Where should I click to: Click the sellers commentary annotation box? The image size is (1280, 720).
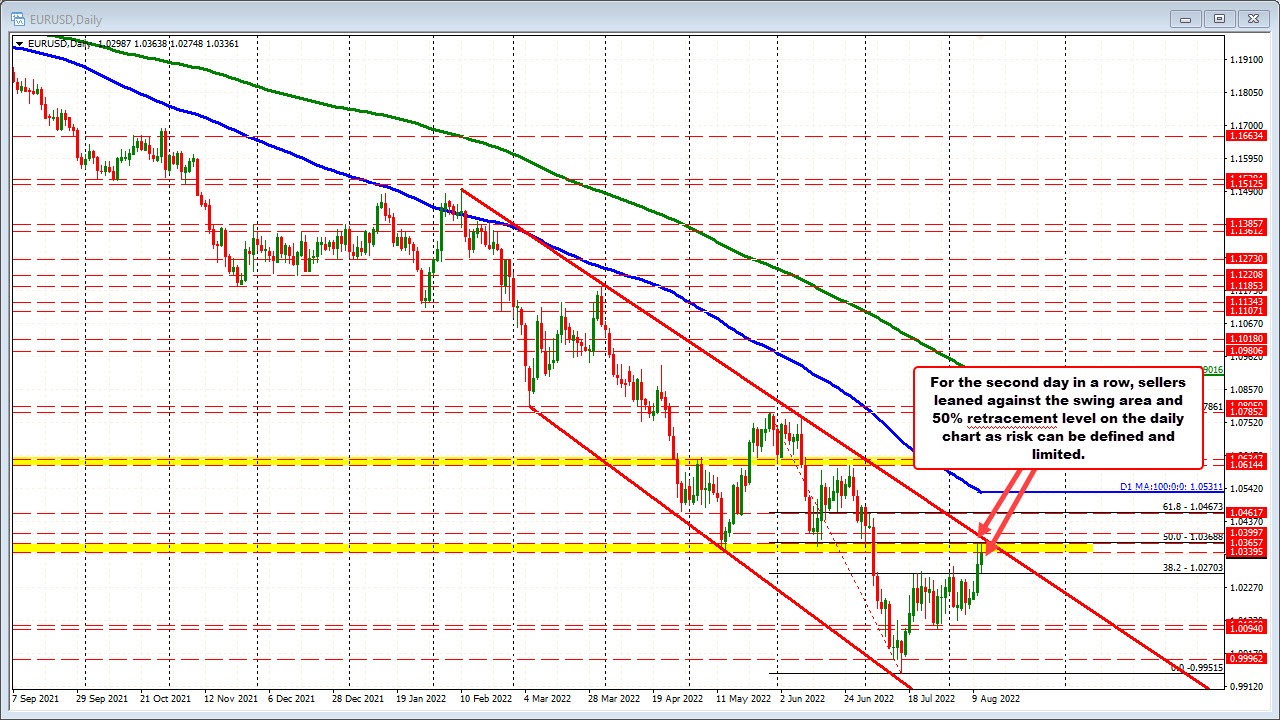[1058, 418]
